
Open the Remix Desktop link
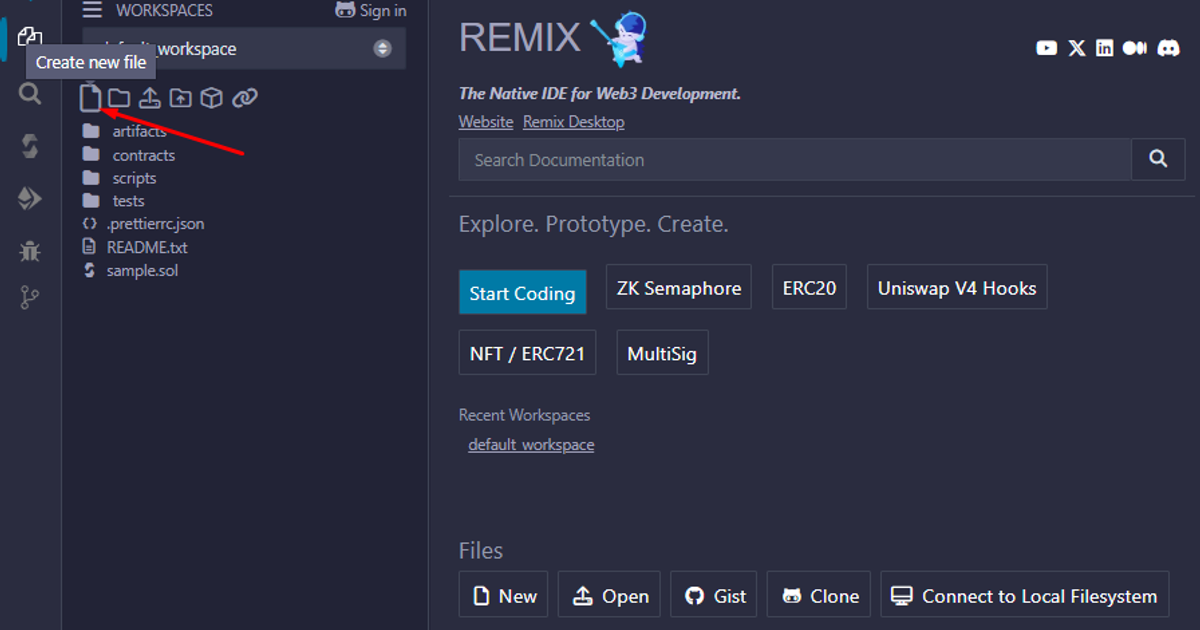573,122
